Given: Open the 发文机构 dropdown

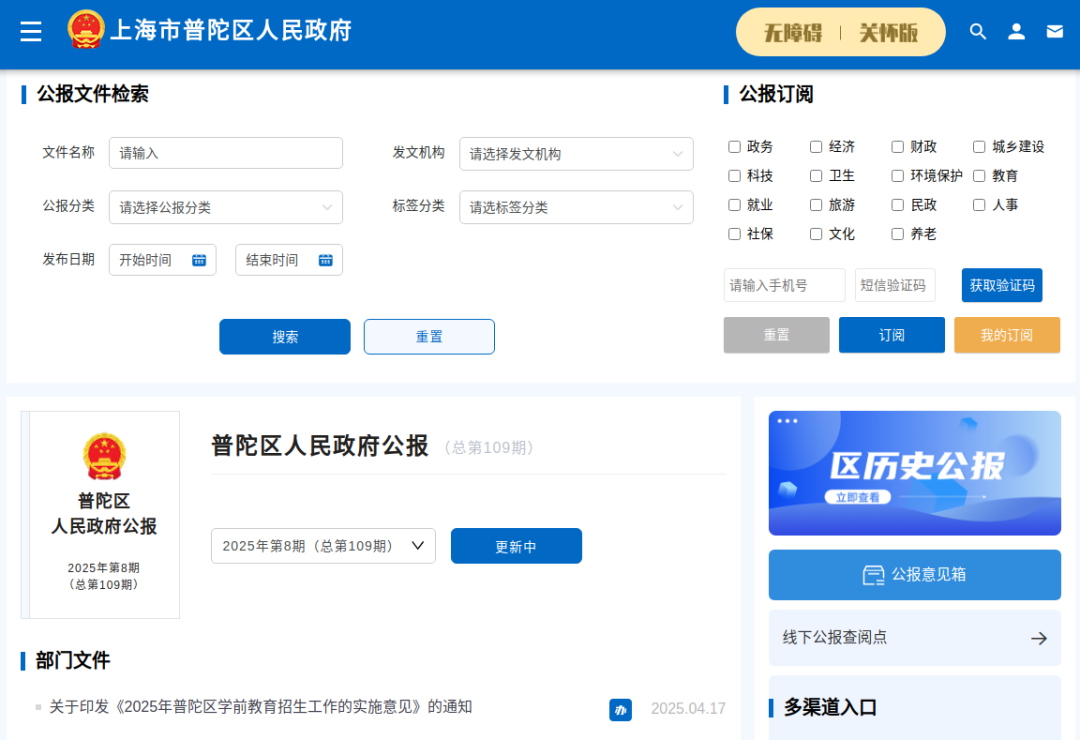Looking at the screenshot, I should [576, 154].
